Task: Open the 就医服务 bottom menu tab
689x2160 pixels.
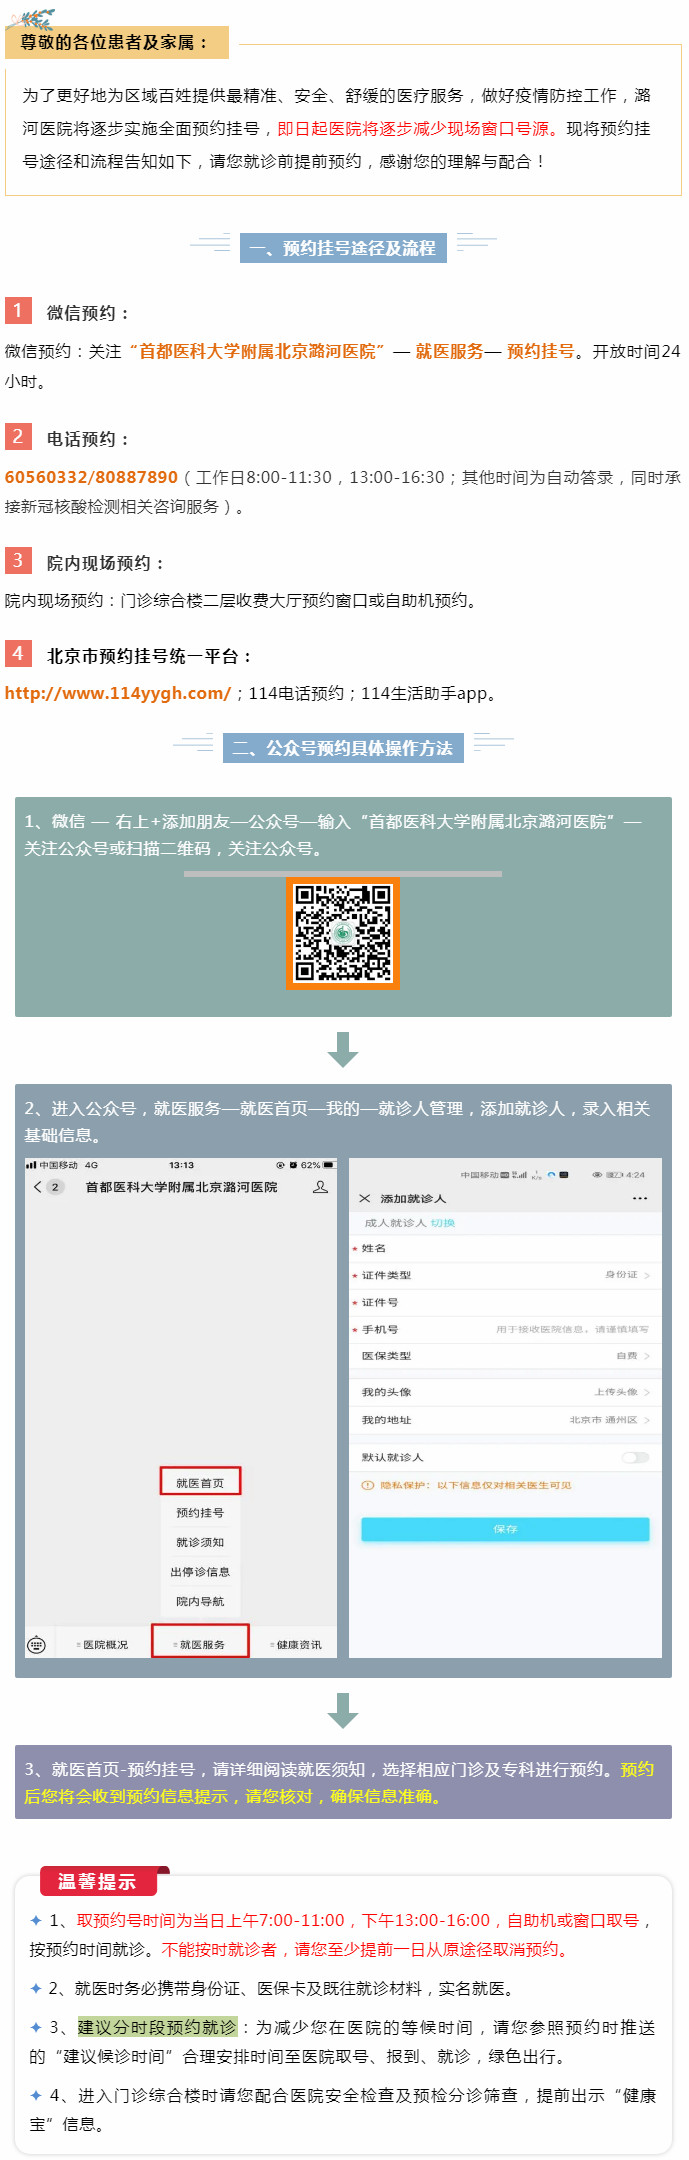Action: pos(200,1644)
